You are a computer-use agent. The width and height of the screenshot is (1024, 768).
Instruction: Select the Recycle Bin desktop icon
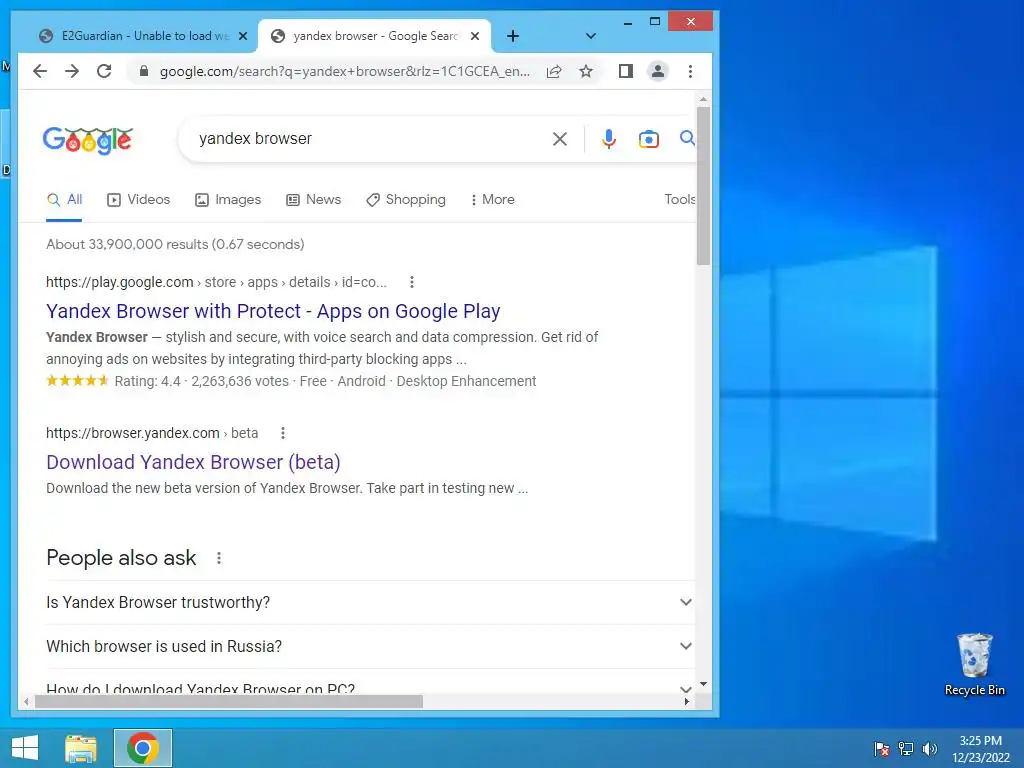974,665
